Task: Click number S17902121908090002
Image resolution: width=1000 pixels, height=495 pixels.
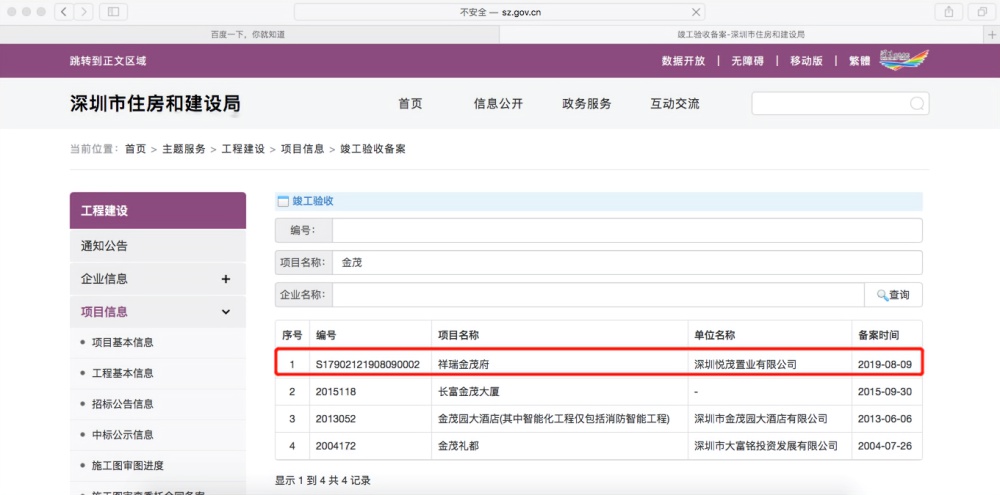Action: 367,364
